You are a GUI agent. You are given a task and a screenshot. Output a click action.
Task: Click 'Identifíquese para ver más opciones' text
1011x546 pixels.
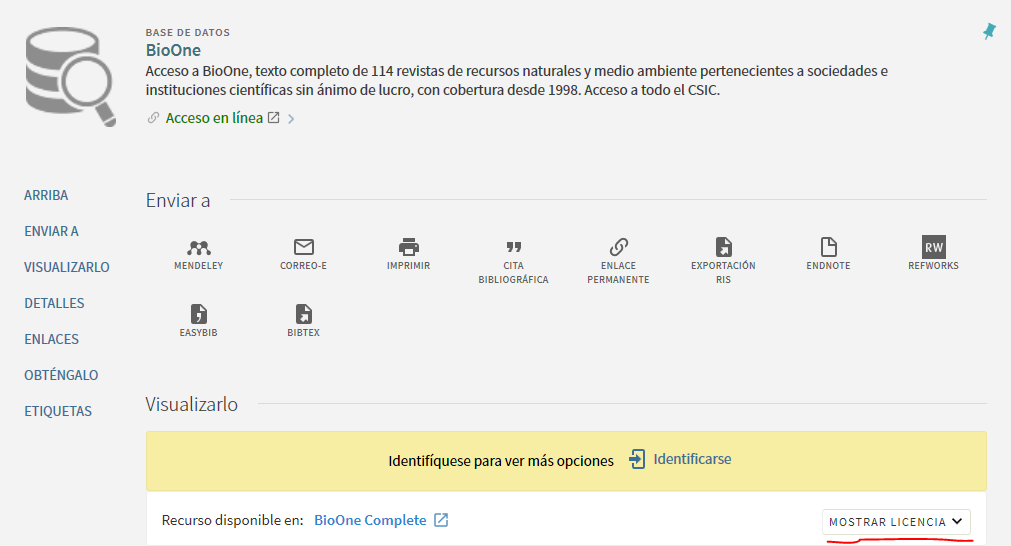coord(501,461)
